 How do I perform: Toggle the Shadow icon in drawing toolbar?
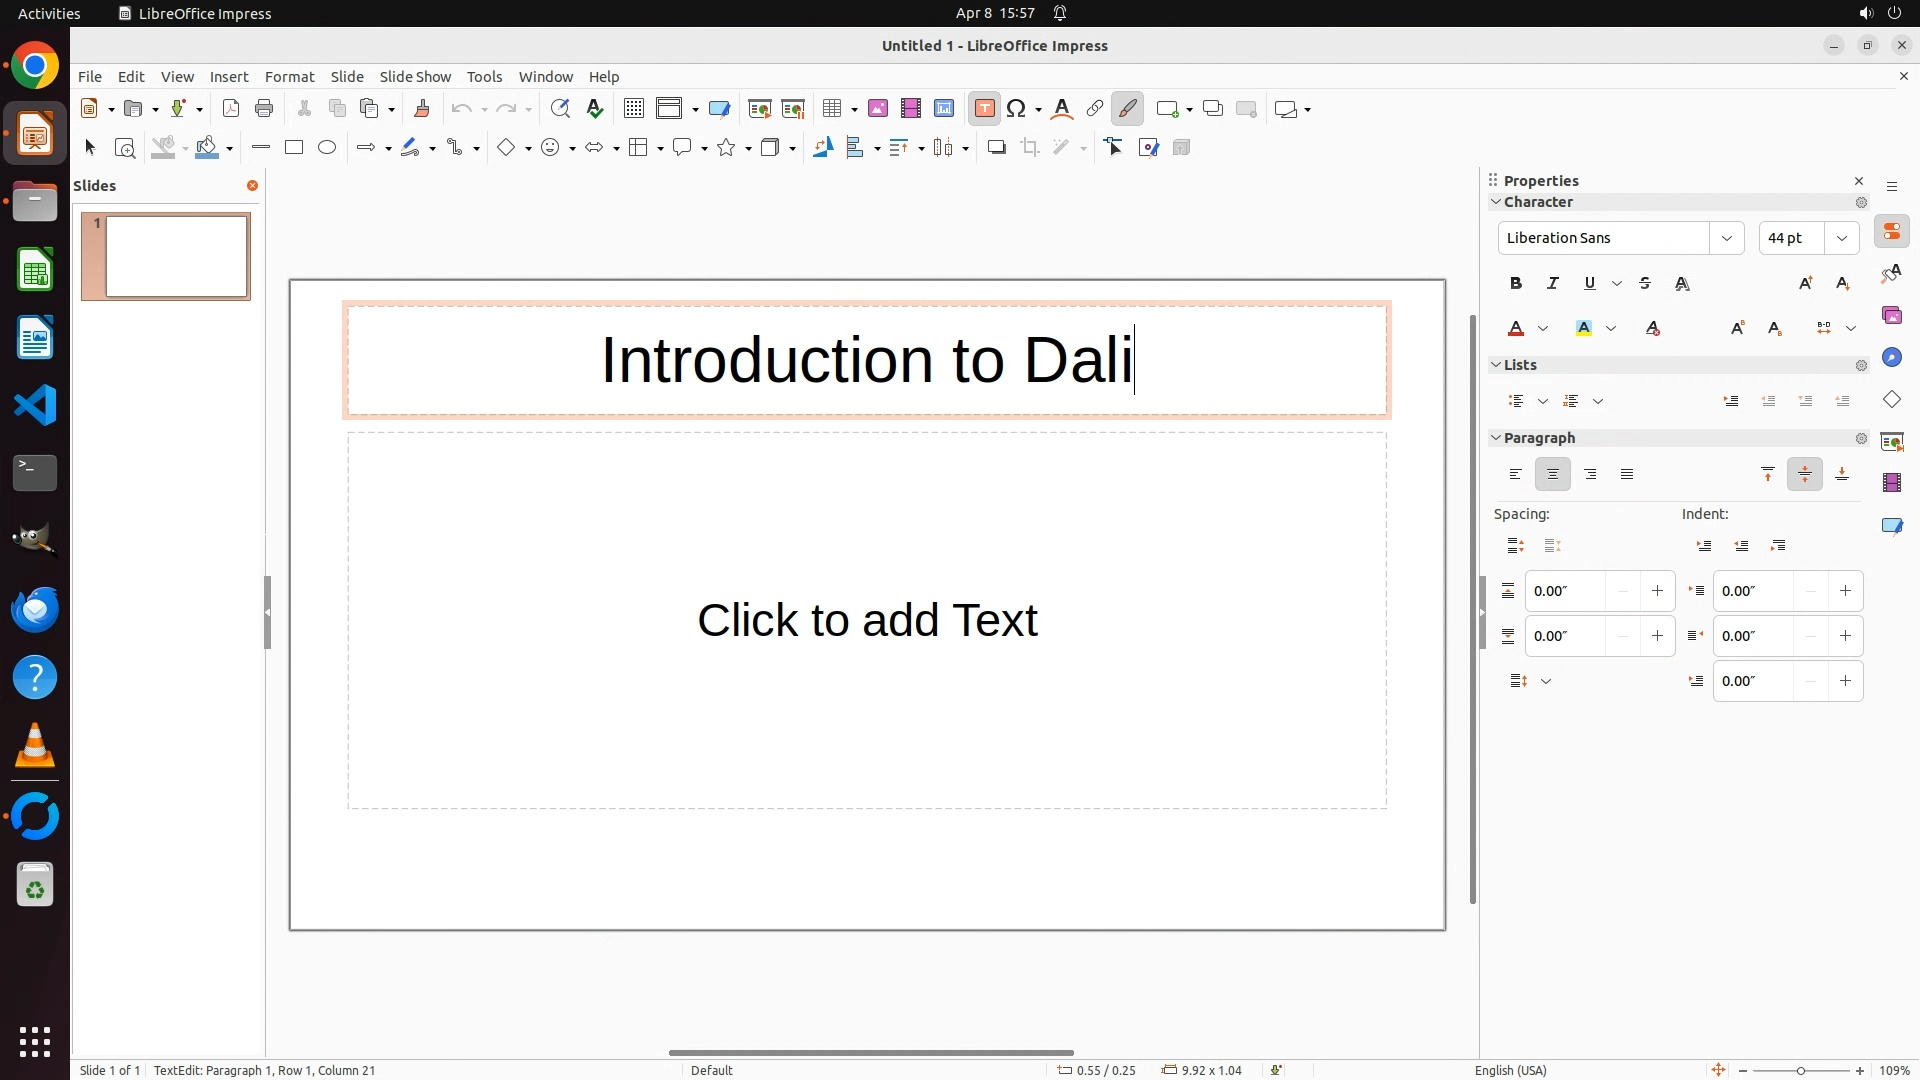pos(996,148)
